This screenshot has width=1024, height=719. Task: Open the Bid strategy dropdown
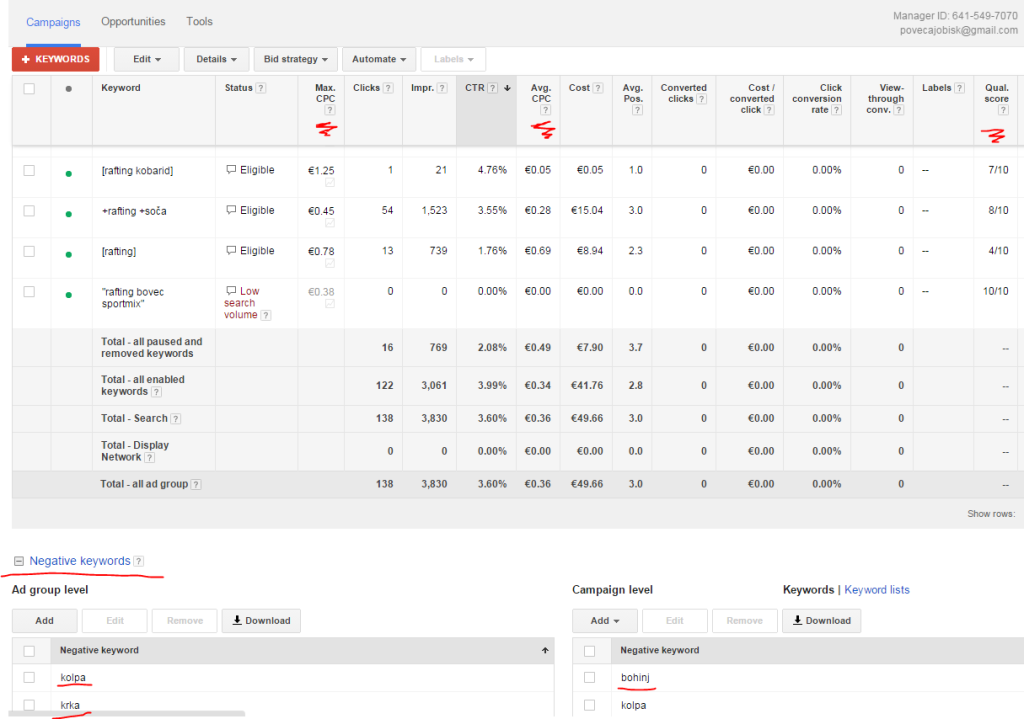pos(295,58)
